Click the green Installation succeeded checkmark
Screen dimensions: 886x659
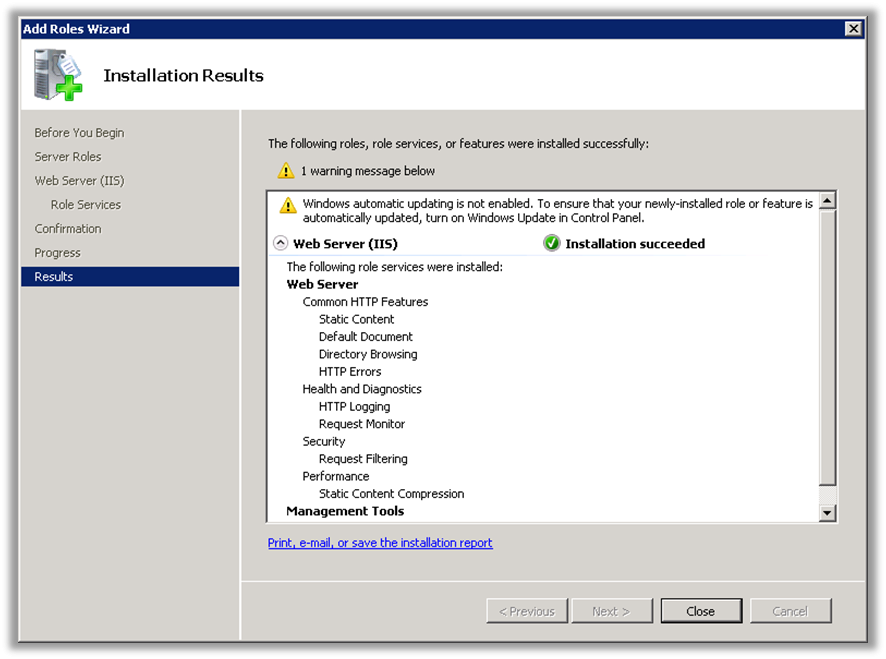pos(550,243)
